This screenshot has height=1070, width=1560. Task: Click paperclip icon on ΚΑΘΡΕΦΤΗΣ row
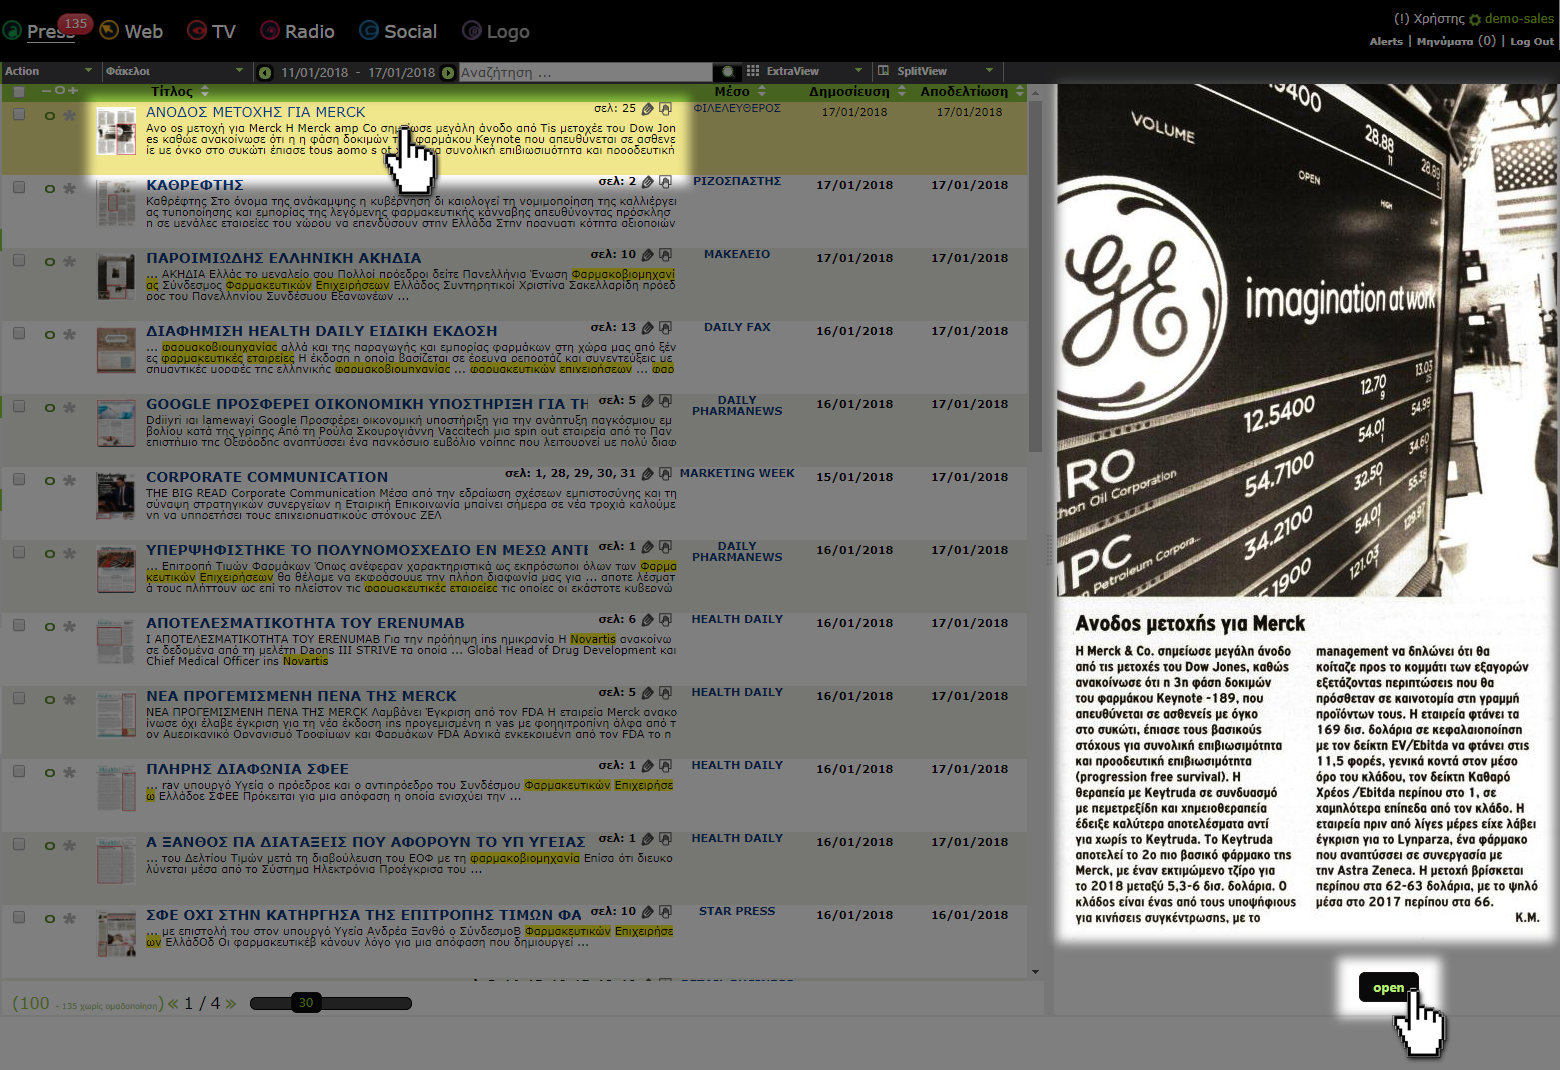coord(648,181)
